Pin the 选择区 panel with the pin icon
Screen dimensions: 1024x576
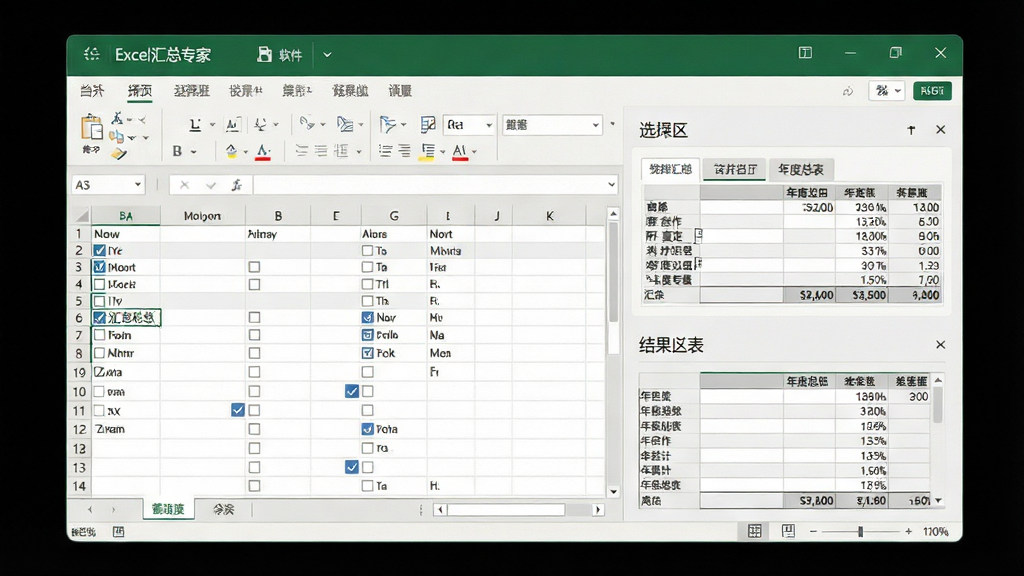911,130
